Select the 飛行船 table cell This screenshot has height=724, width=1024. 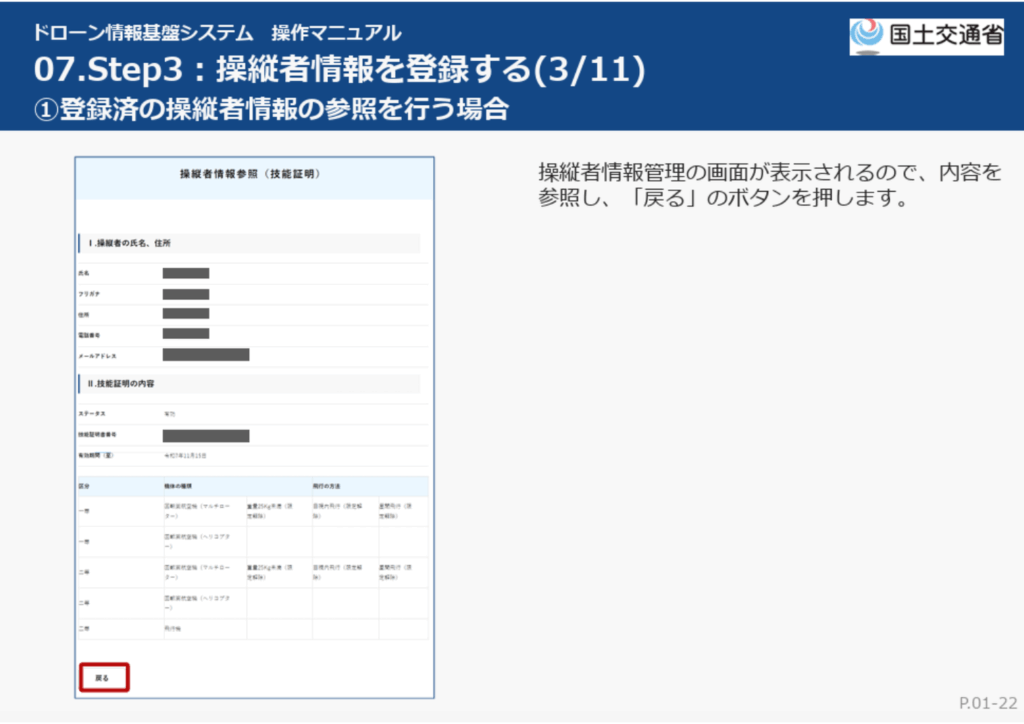172,630
